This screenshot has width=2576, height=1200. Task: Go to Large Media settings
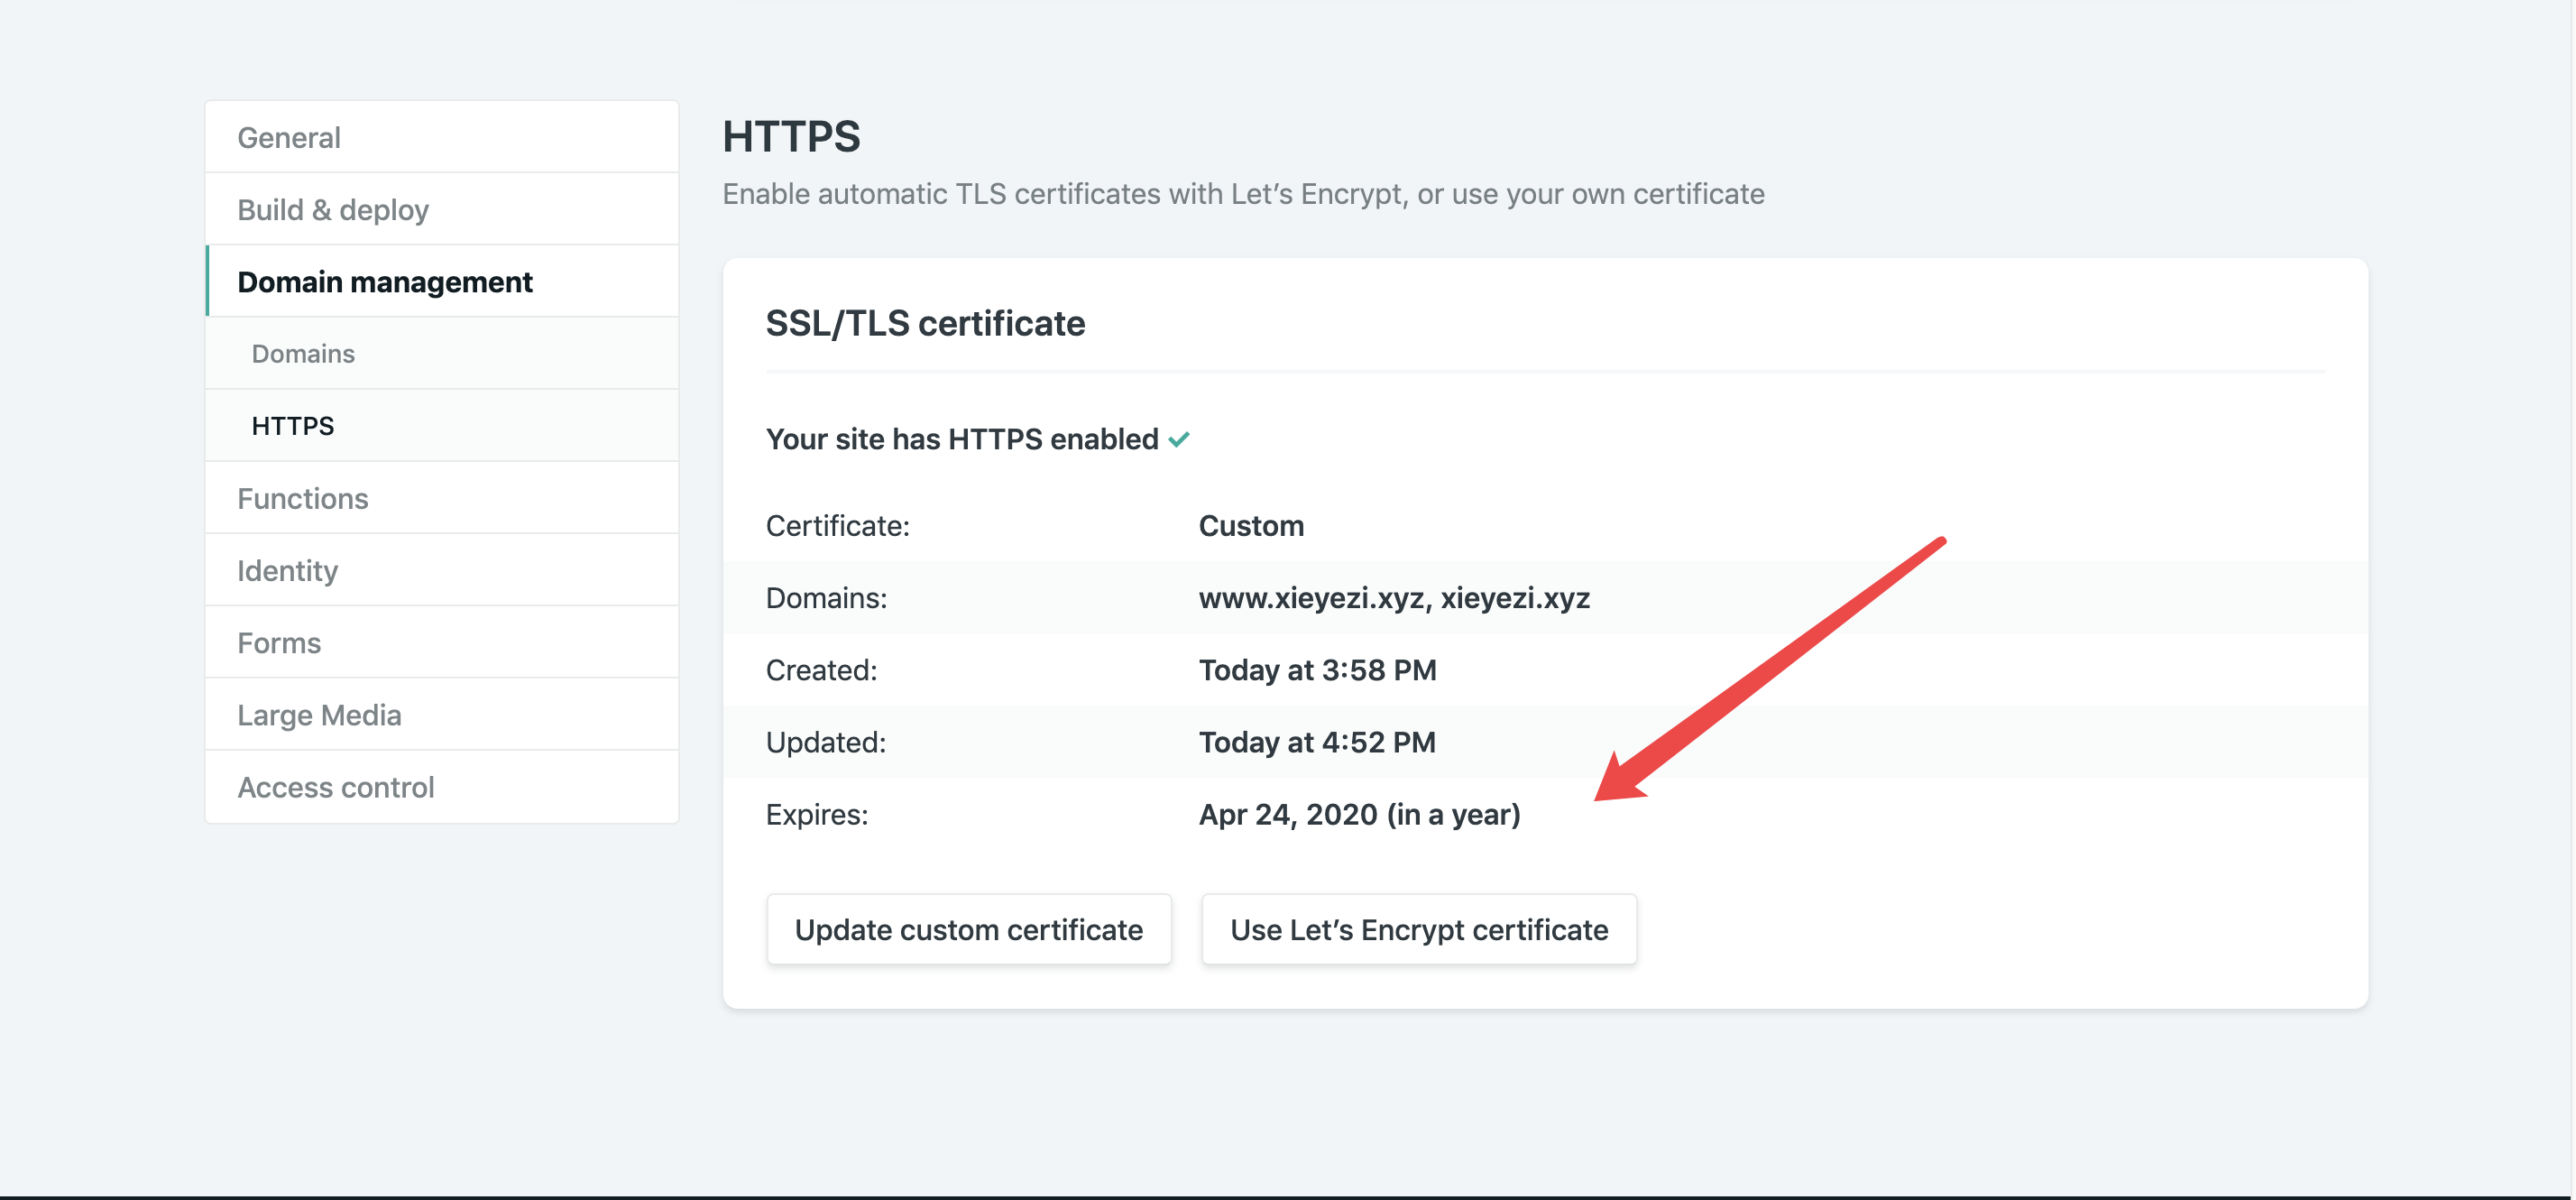click(x=319, y=715)
